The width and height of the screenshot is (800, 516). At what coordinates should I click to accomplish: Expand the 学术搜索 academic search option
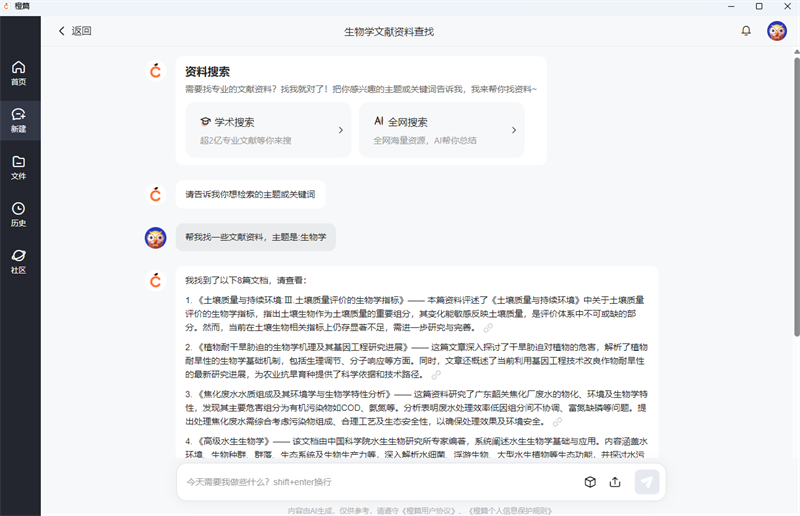click(265, 130)
